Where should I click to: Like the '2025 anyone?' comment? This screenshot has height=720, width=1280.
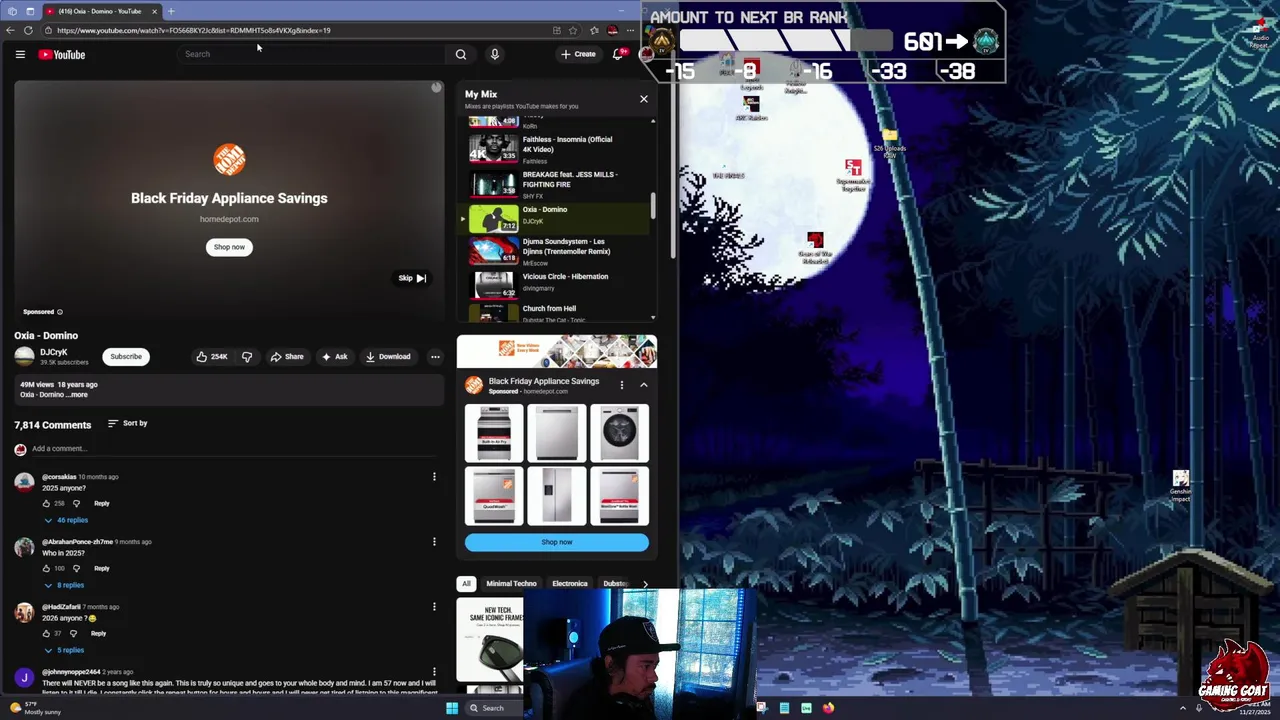pos(46,503)
